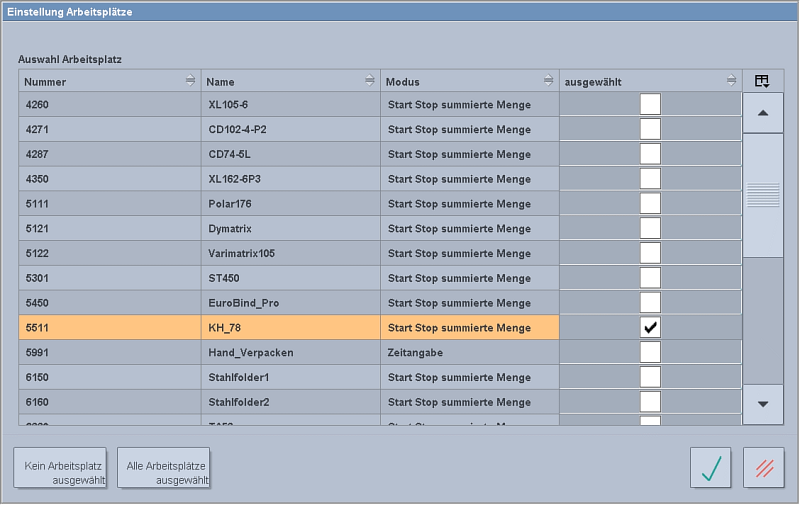Confirm selection with the green checkmark button
800x505 pixels.
click(x=710, y=467)
